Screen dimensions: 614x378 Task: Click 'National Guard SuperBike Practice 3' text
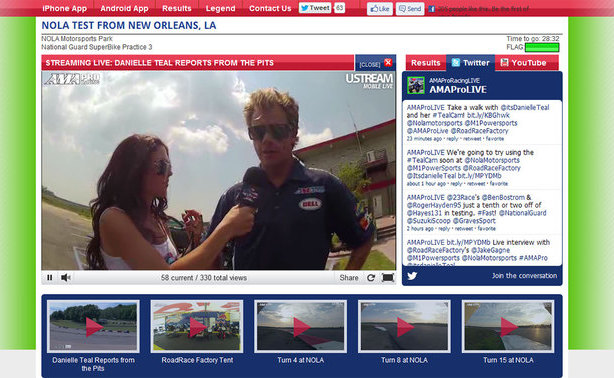pos(97,47)
